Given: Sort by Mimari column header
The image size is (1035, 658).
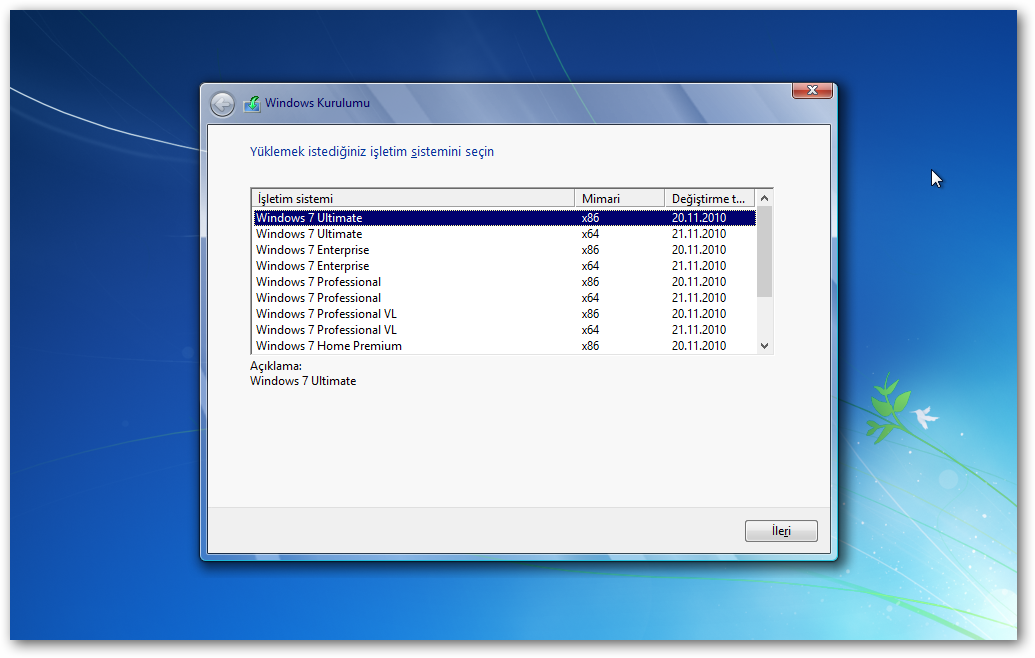Looking at the screenshot, I should coord(619,199).
